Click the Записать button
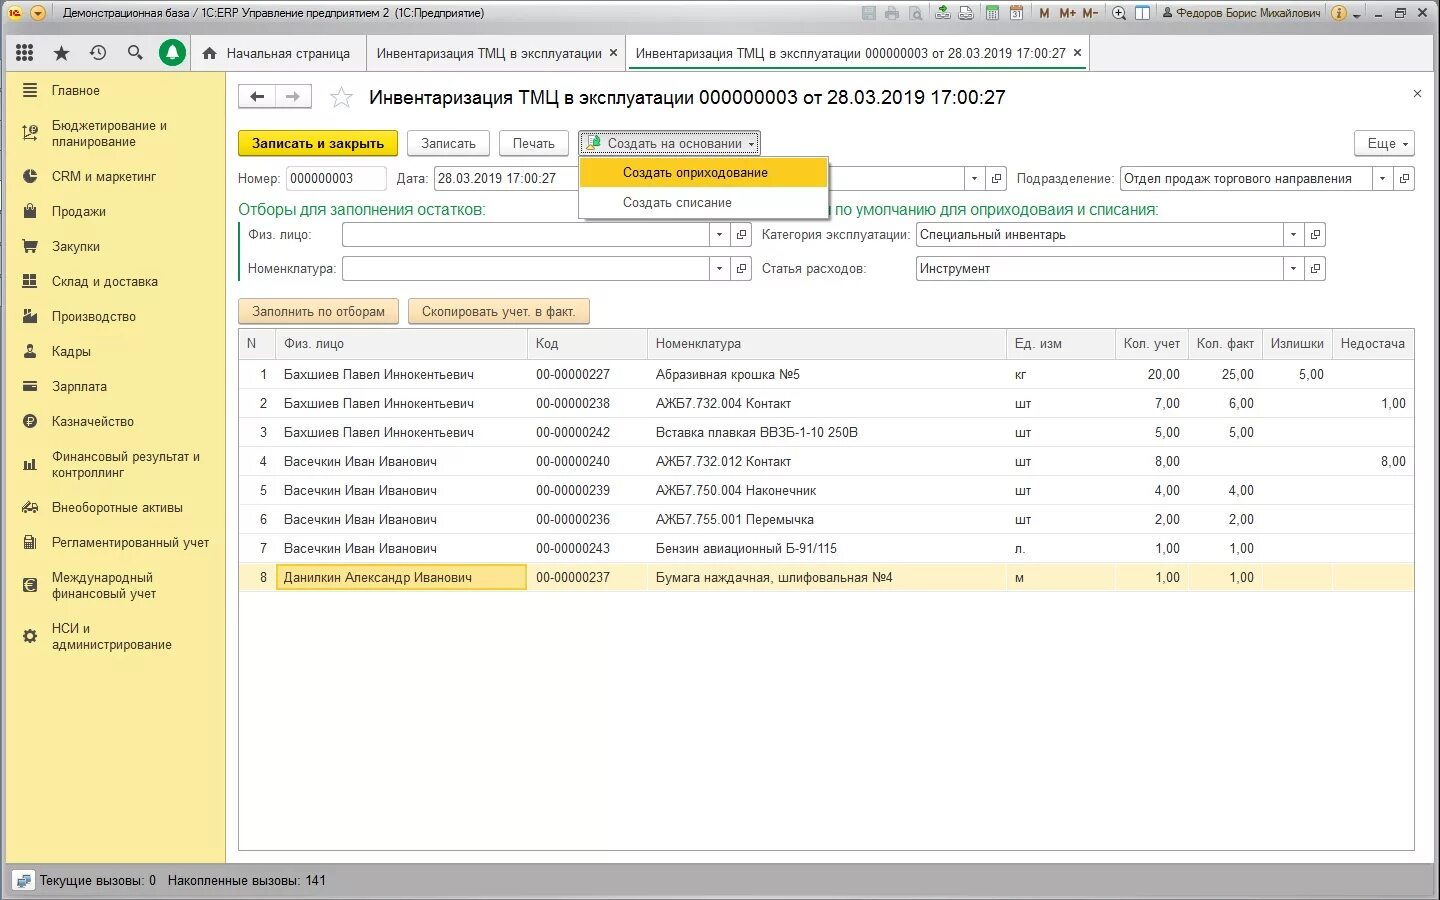Image resolution: width=1440 pixels, height=900 pixels. click(448, 143)
